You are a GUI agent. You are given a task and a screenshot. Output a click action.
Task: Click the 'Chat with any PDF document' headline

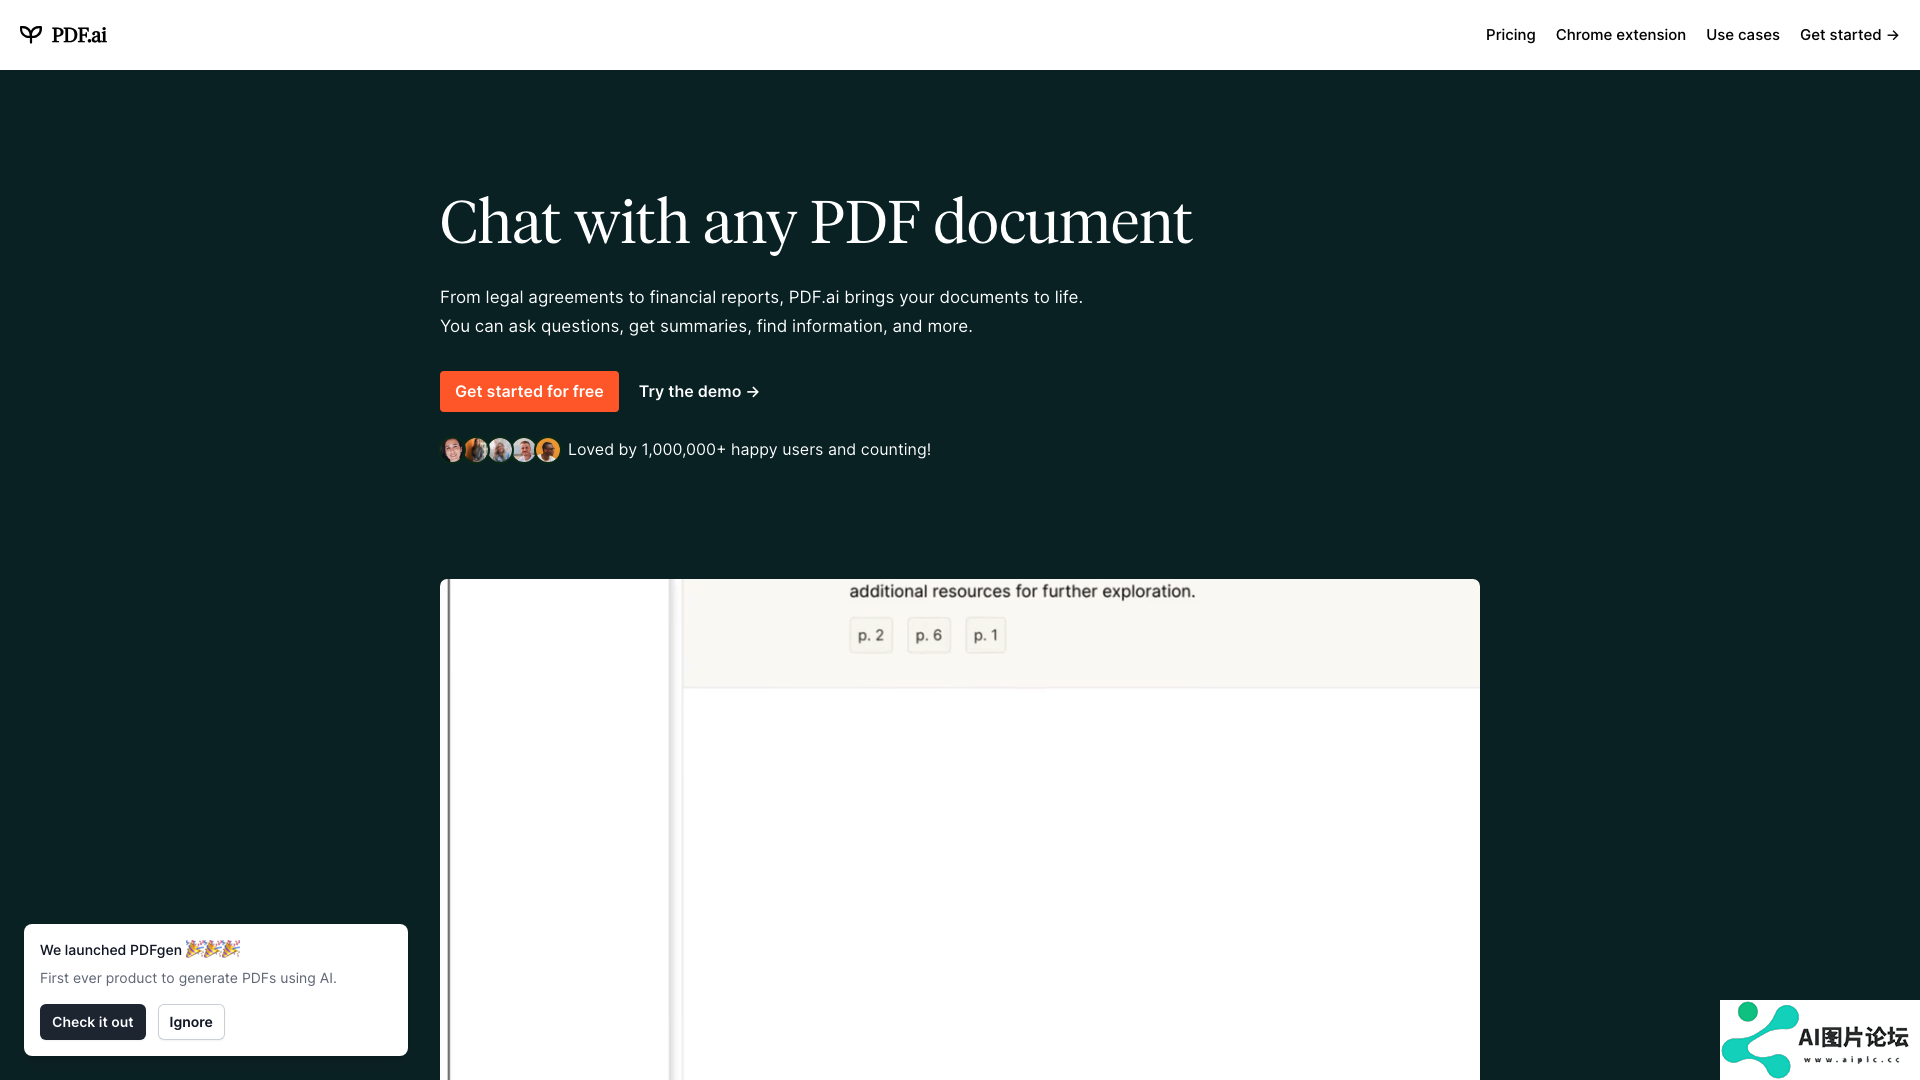pyautogui.click(x=816, y=222)
